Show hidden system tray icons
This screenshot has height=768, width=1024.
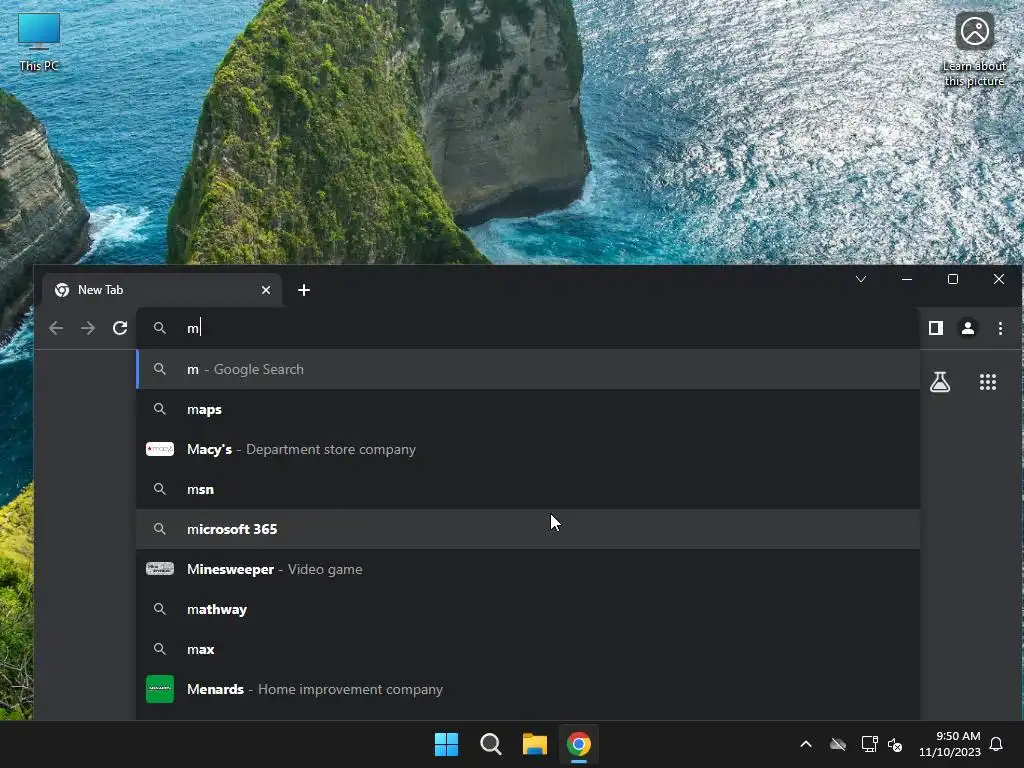click(806, 744)
